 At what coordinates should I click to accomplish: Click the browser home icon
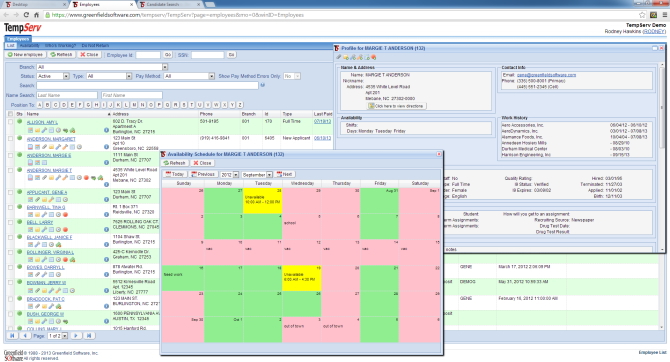[36, 15]
